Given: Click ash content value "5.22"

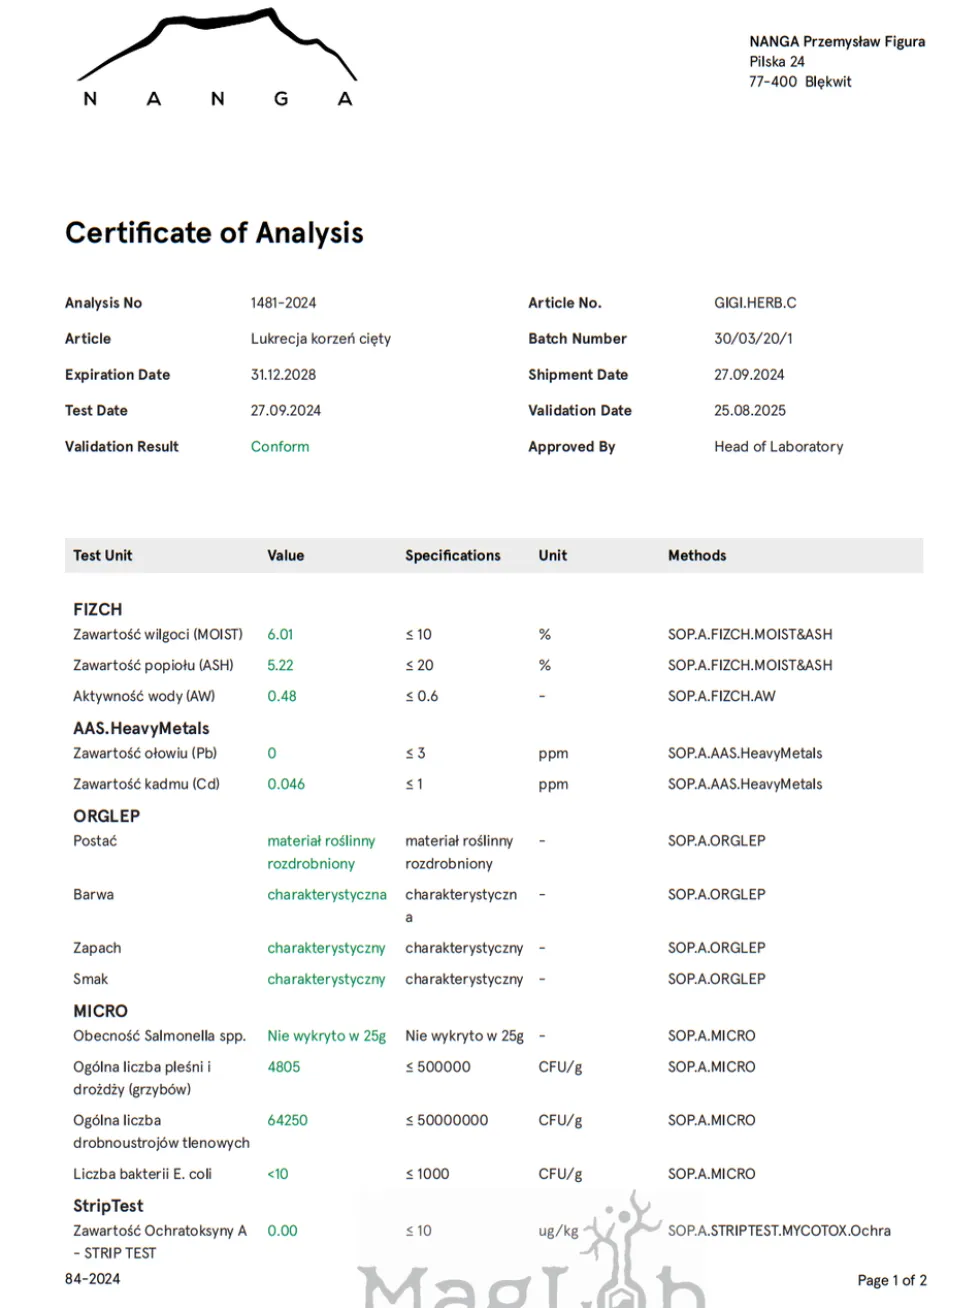Looking at the screenshot, I should tap(280, 666).
